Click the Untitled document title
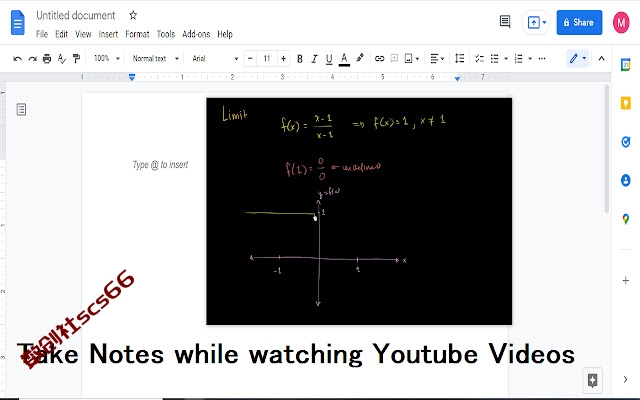 pos(76,16)
